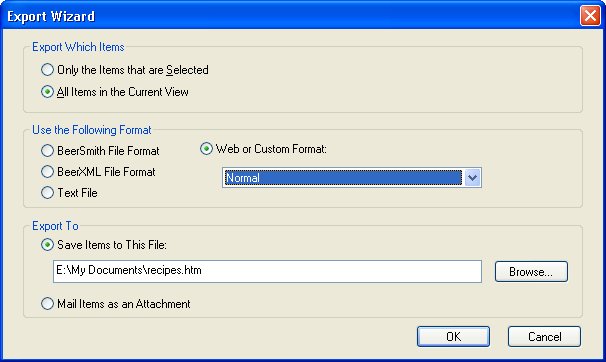The image size is (606, 362).
Task: Confirm export with the OK button
Action: (453, 337)
